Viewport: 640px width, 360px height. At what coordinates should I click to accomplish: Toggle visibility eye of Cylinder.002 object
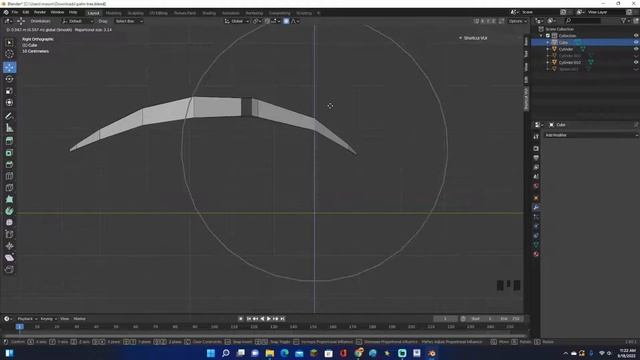[x=636, y=62]
